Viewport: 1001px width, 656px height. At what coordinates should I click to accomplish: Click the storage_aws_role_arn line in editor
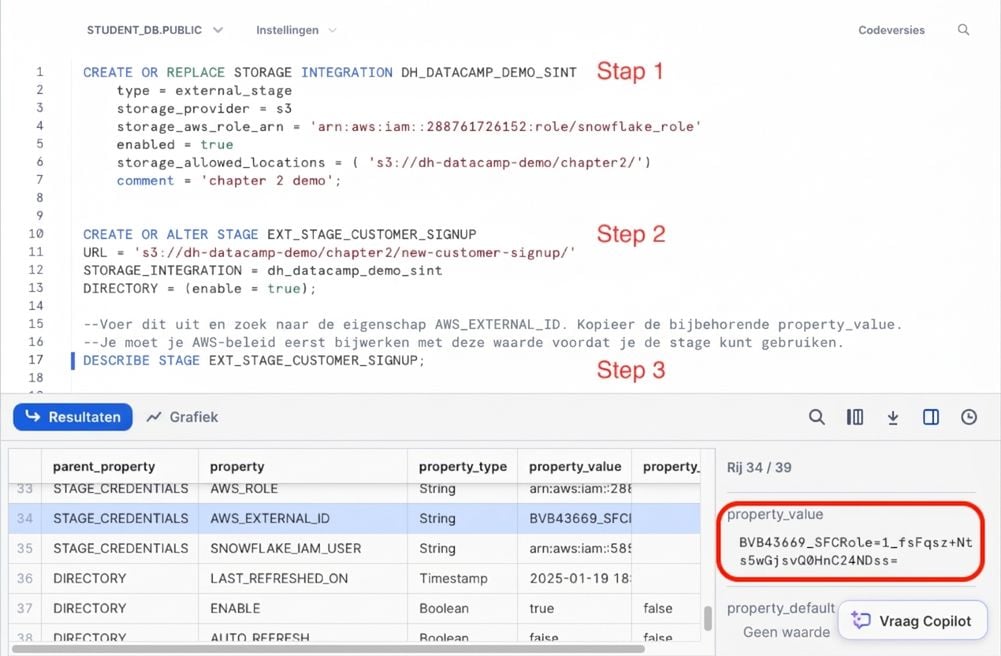point(409,126)
